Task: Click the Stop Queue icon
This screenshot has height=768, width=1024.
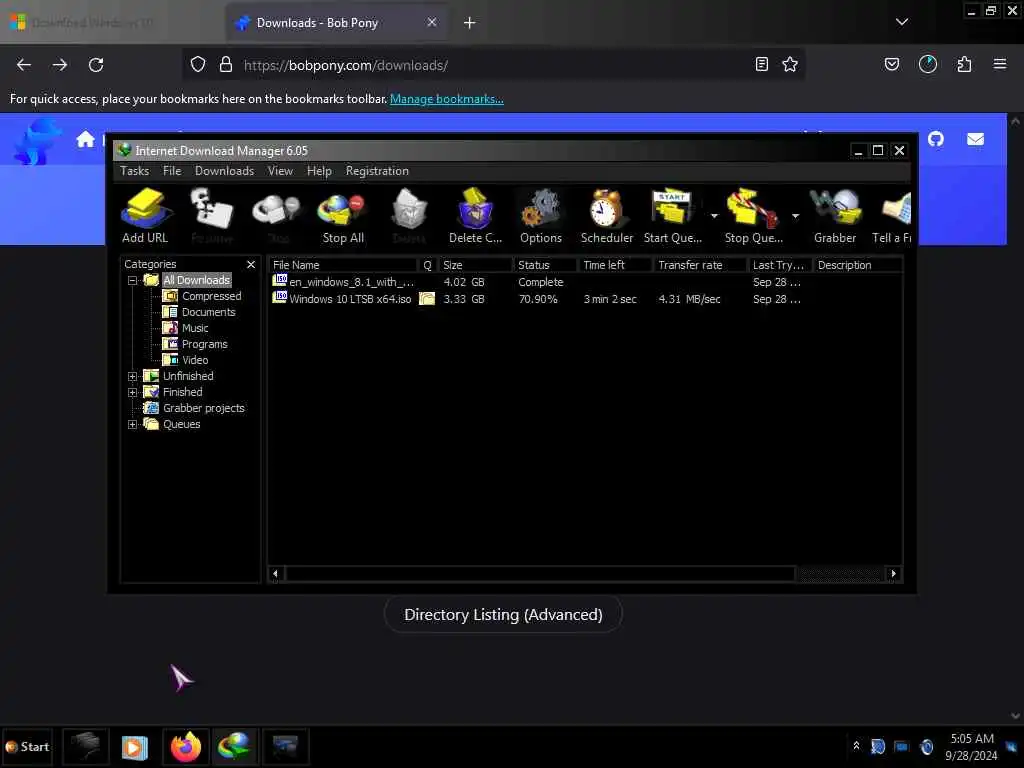Action: coord(753,216)
